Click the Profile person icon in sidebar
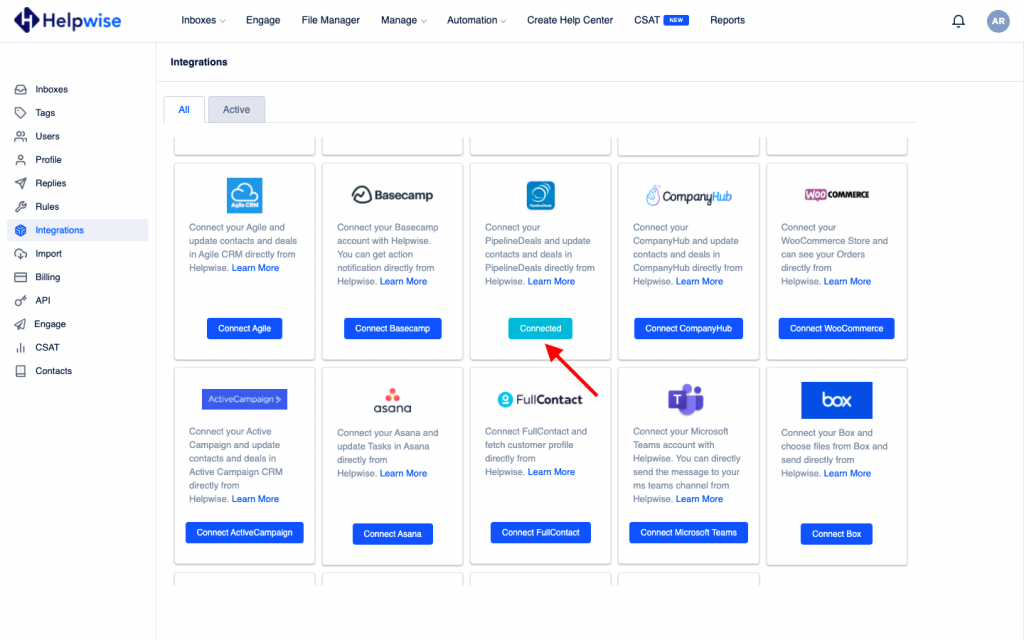Screen dimensions: 1024x640 (21, 160)
